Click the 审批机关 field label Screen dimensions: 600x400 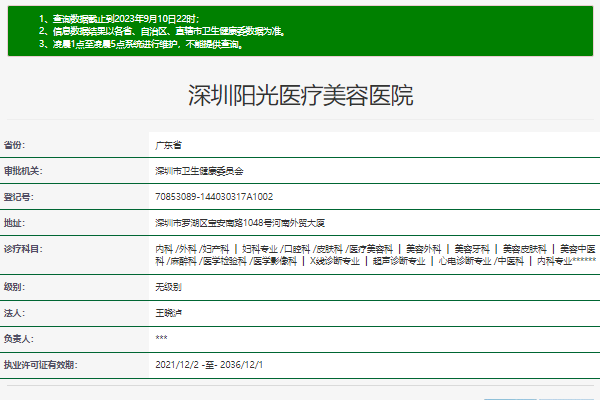click(23, 171)
